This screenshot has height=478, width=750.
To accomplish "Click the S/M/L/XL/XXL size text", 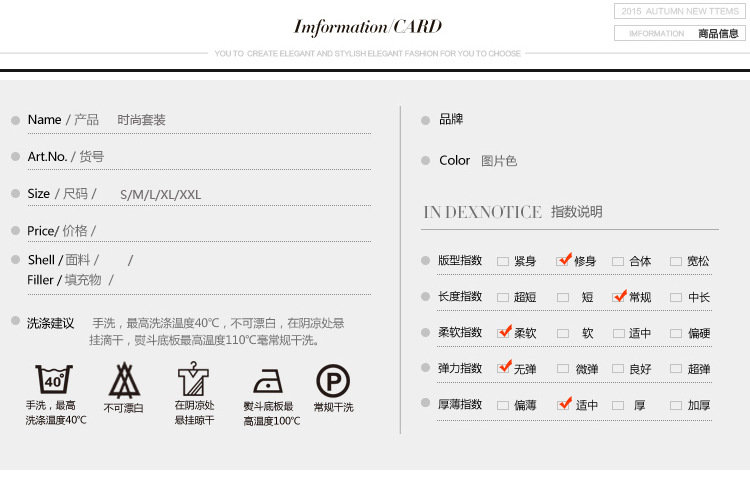I will point(160,194).
